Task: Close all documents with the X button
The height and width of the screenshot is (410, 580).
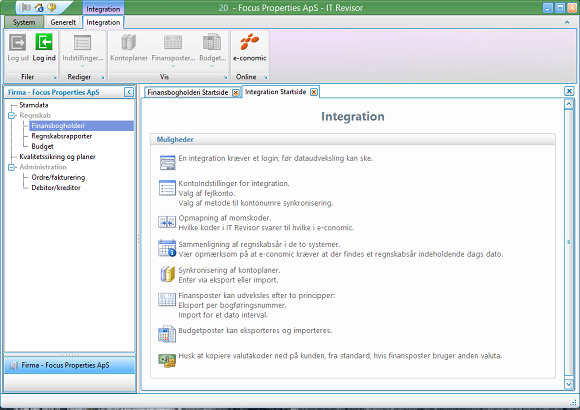Action: (569, 91)
